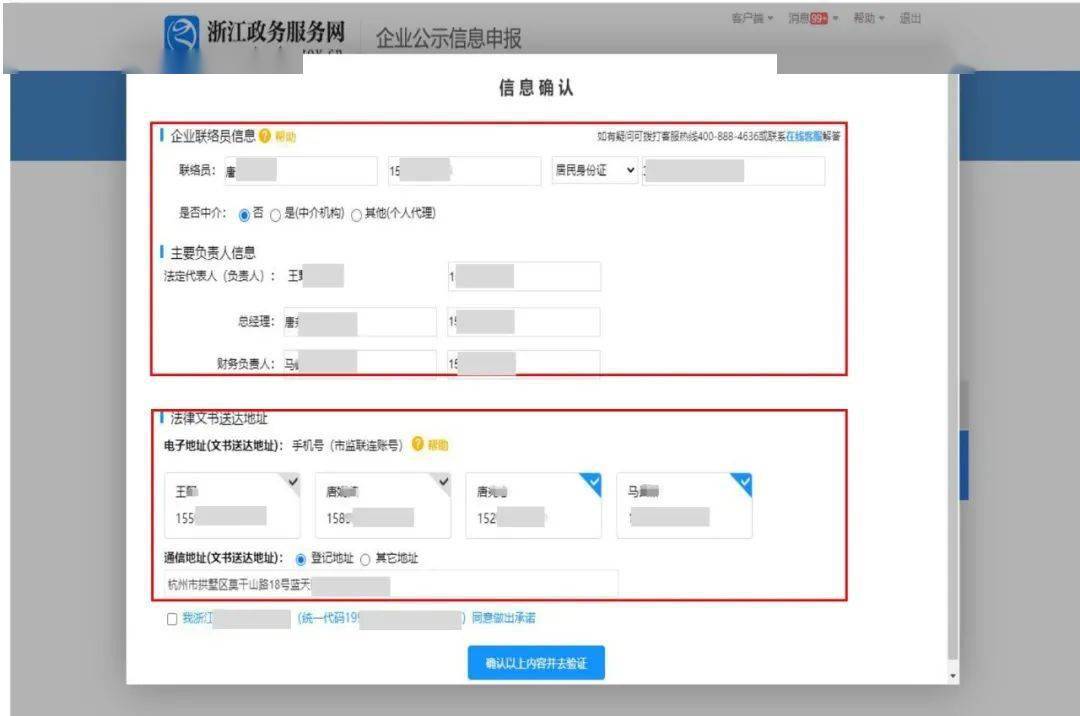1080x716 pixels.
Task: Toggle the 王 contact card with 155 number
Action: pyautogui.click(x=232, y=505)
